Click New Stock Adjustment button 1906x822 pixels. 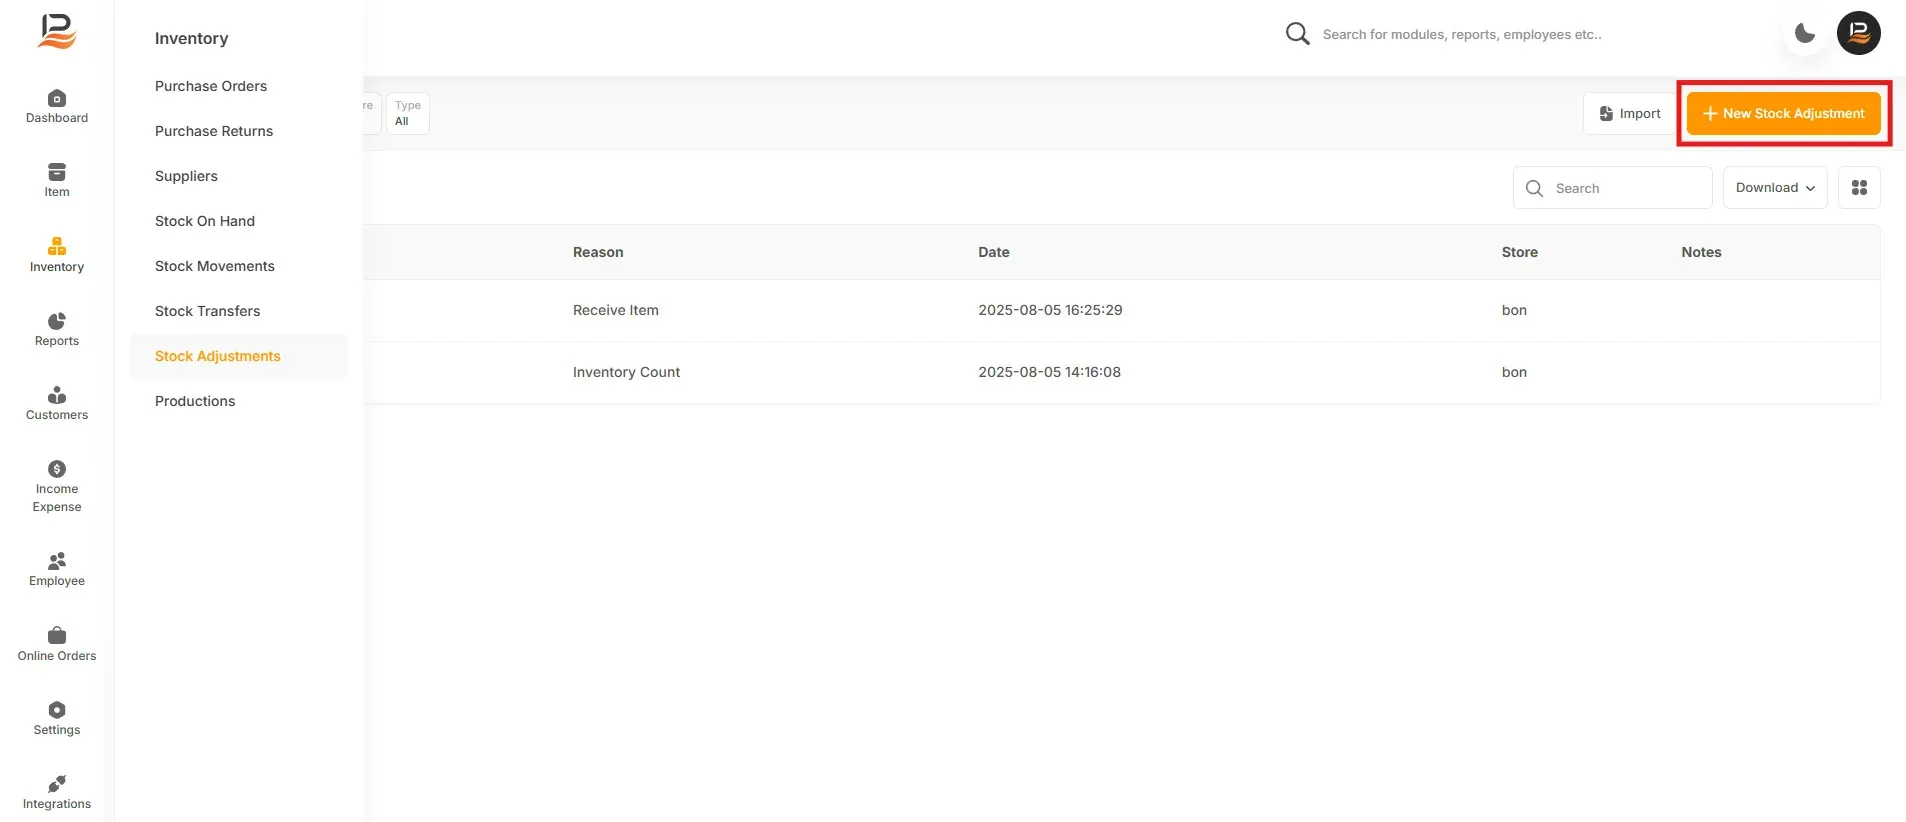coord(1784,114)
